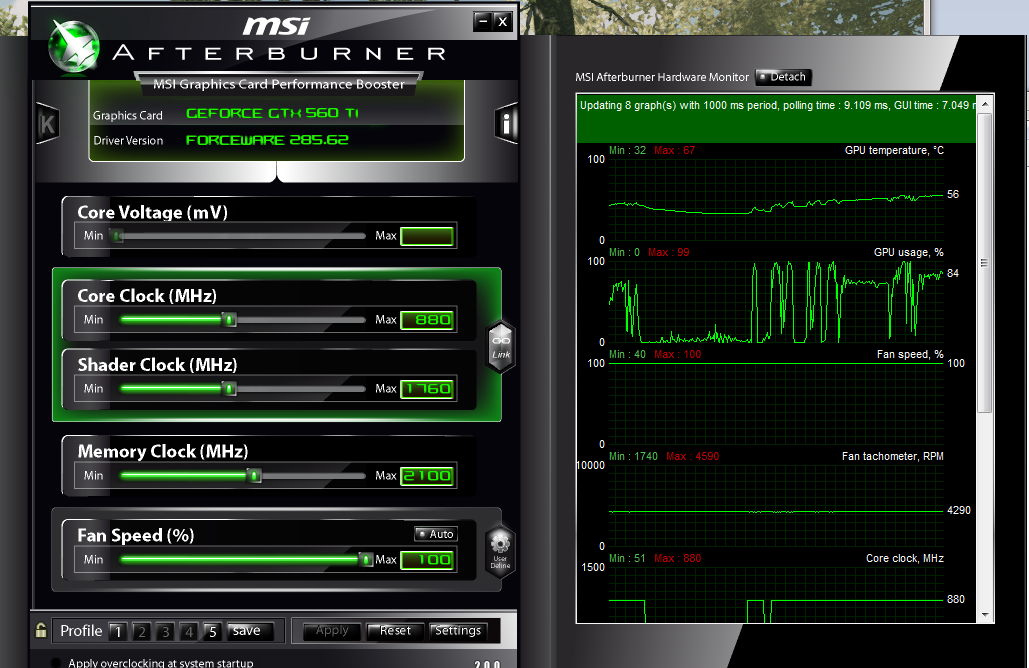
Task: Click the GEFORCE GTX 560 Ti text
Action: tap(272, 114)
